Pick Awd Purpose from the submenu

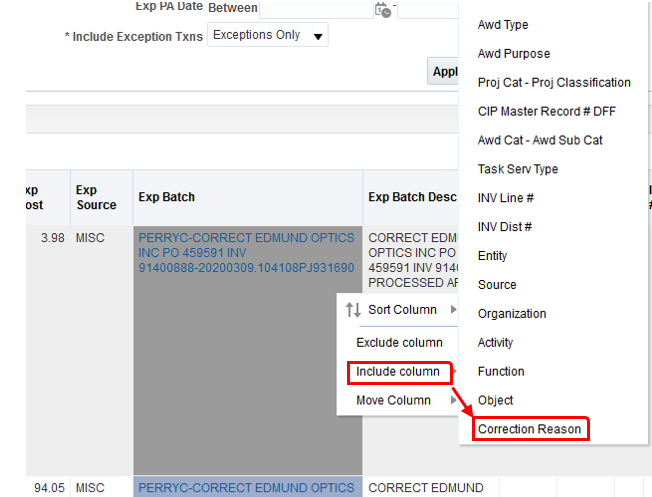point(514,54)
